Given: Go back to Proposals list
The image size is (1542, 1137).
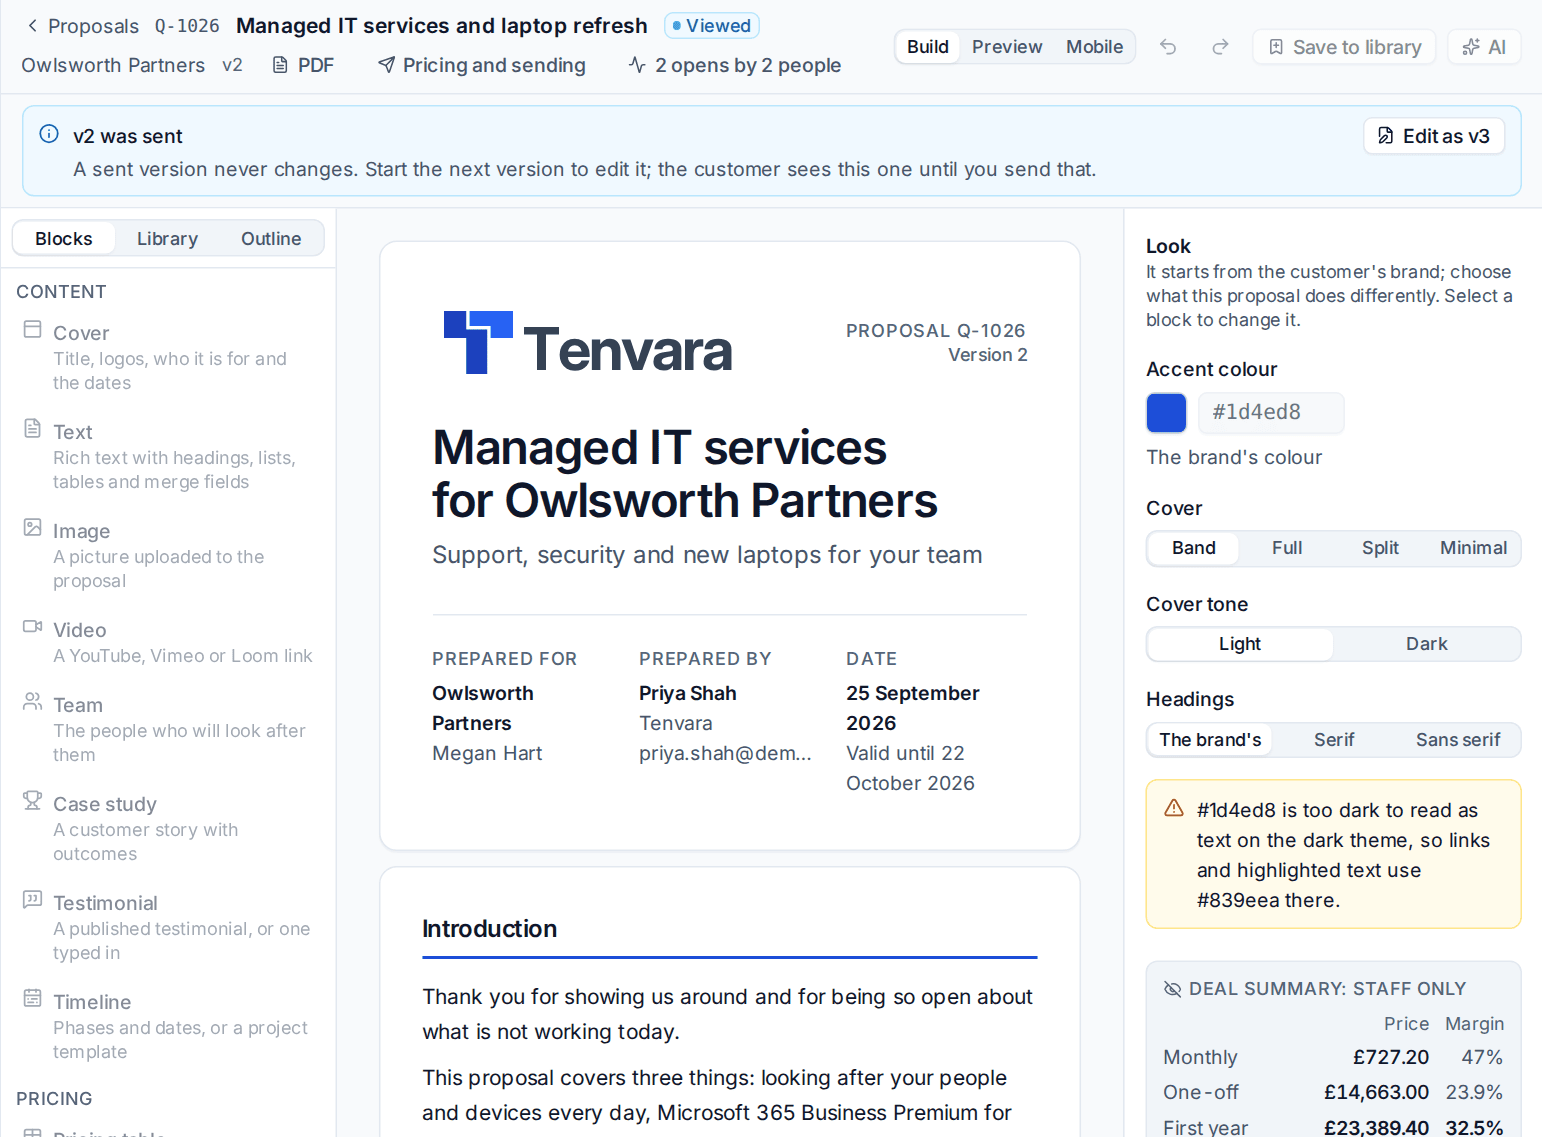Looking at the screenshot, I should click(82, 26).
